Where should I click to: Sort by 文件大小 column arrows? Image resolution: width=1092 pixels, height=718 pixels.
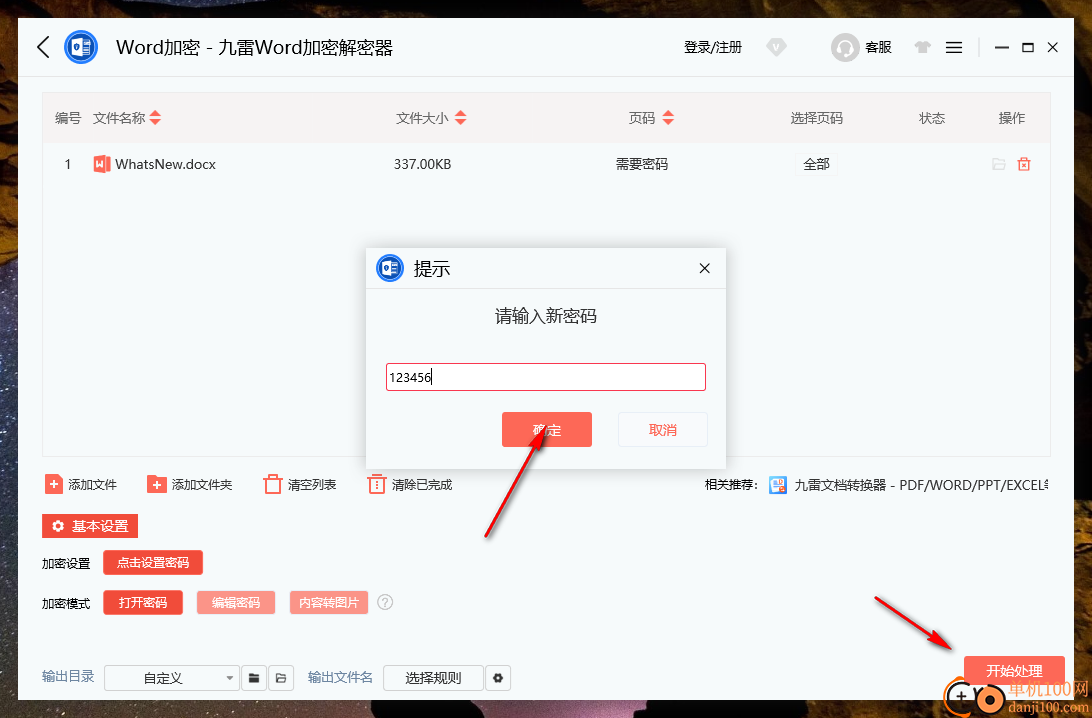click(x=460, y=118)
